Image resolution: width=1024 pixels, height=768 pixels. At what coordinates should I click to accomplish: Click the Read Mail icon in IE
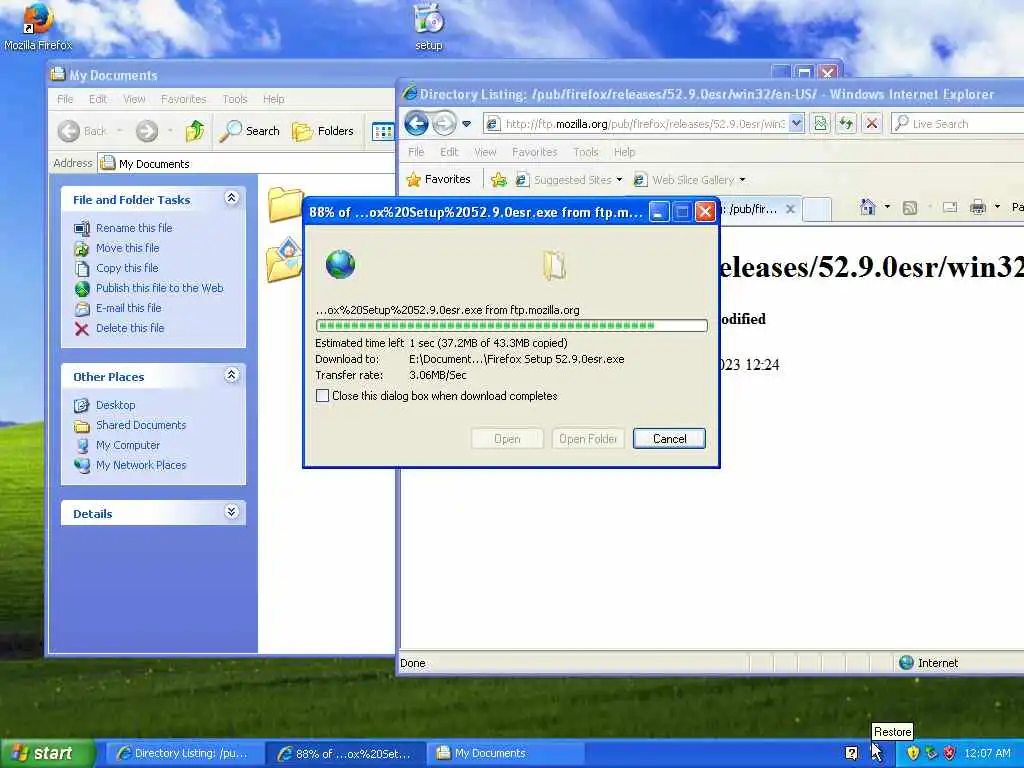pyautogui.click(x=950, y=208)
